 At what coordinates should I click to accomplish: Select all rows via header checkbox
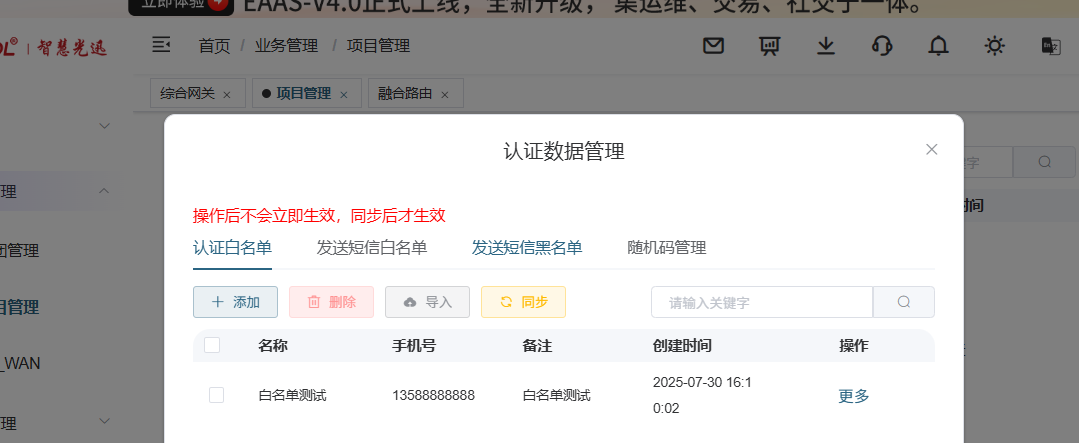(212, 346)
